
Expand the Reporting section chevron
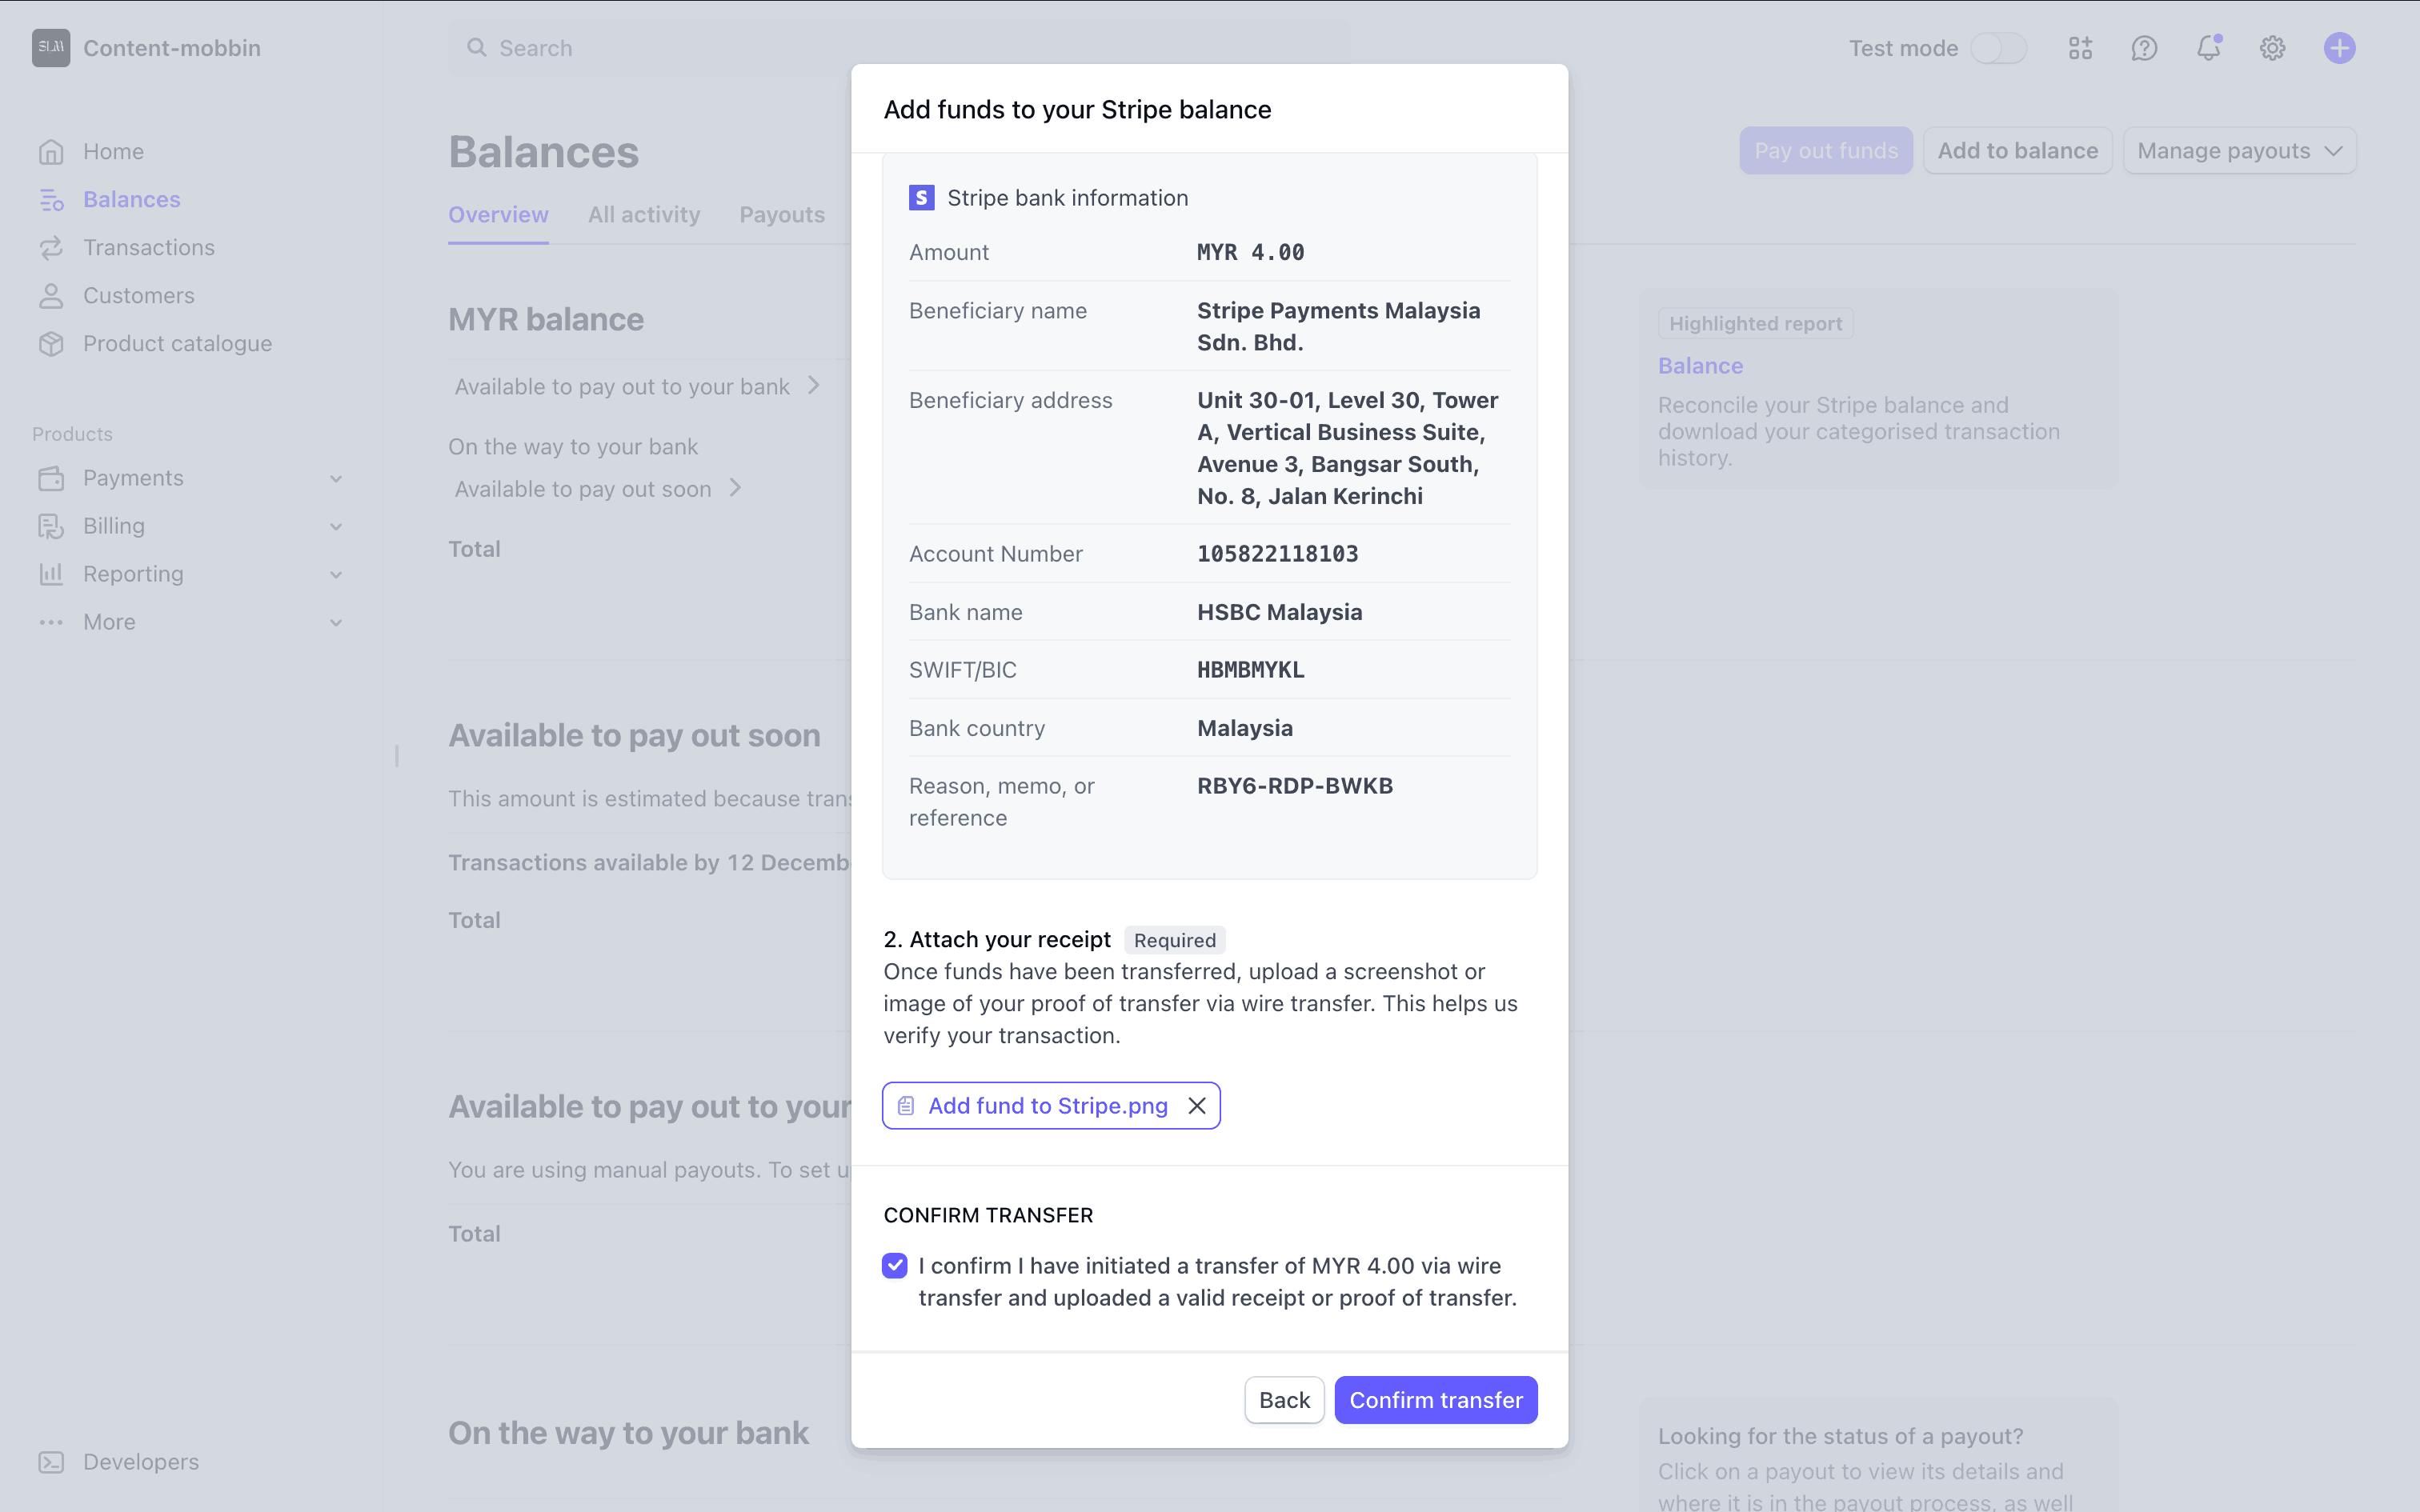point(336,575)
